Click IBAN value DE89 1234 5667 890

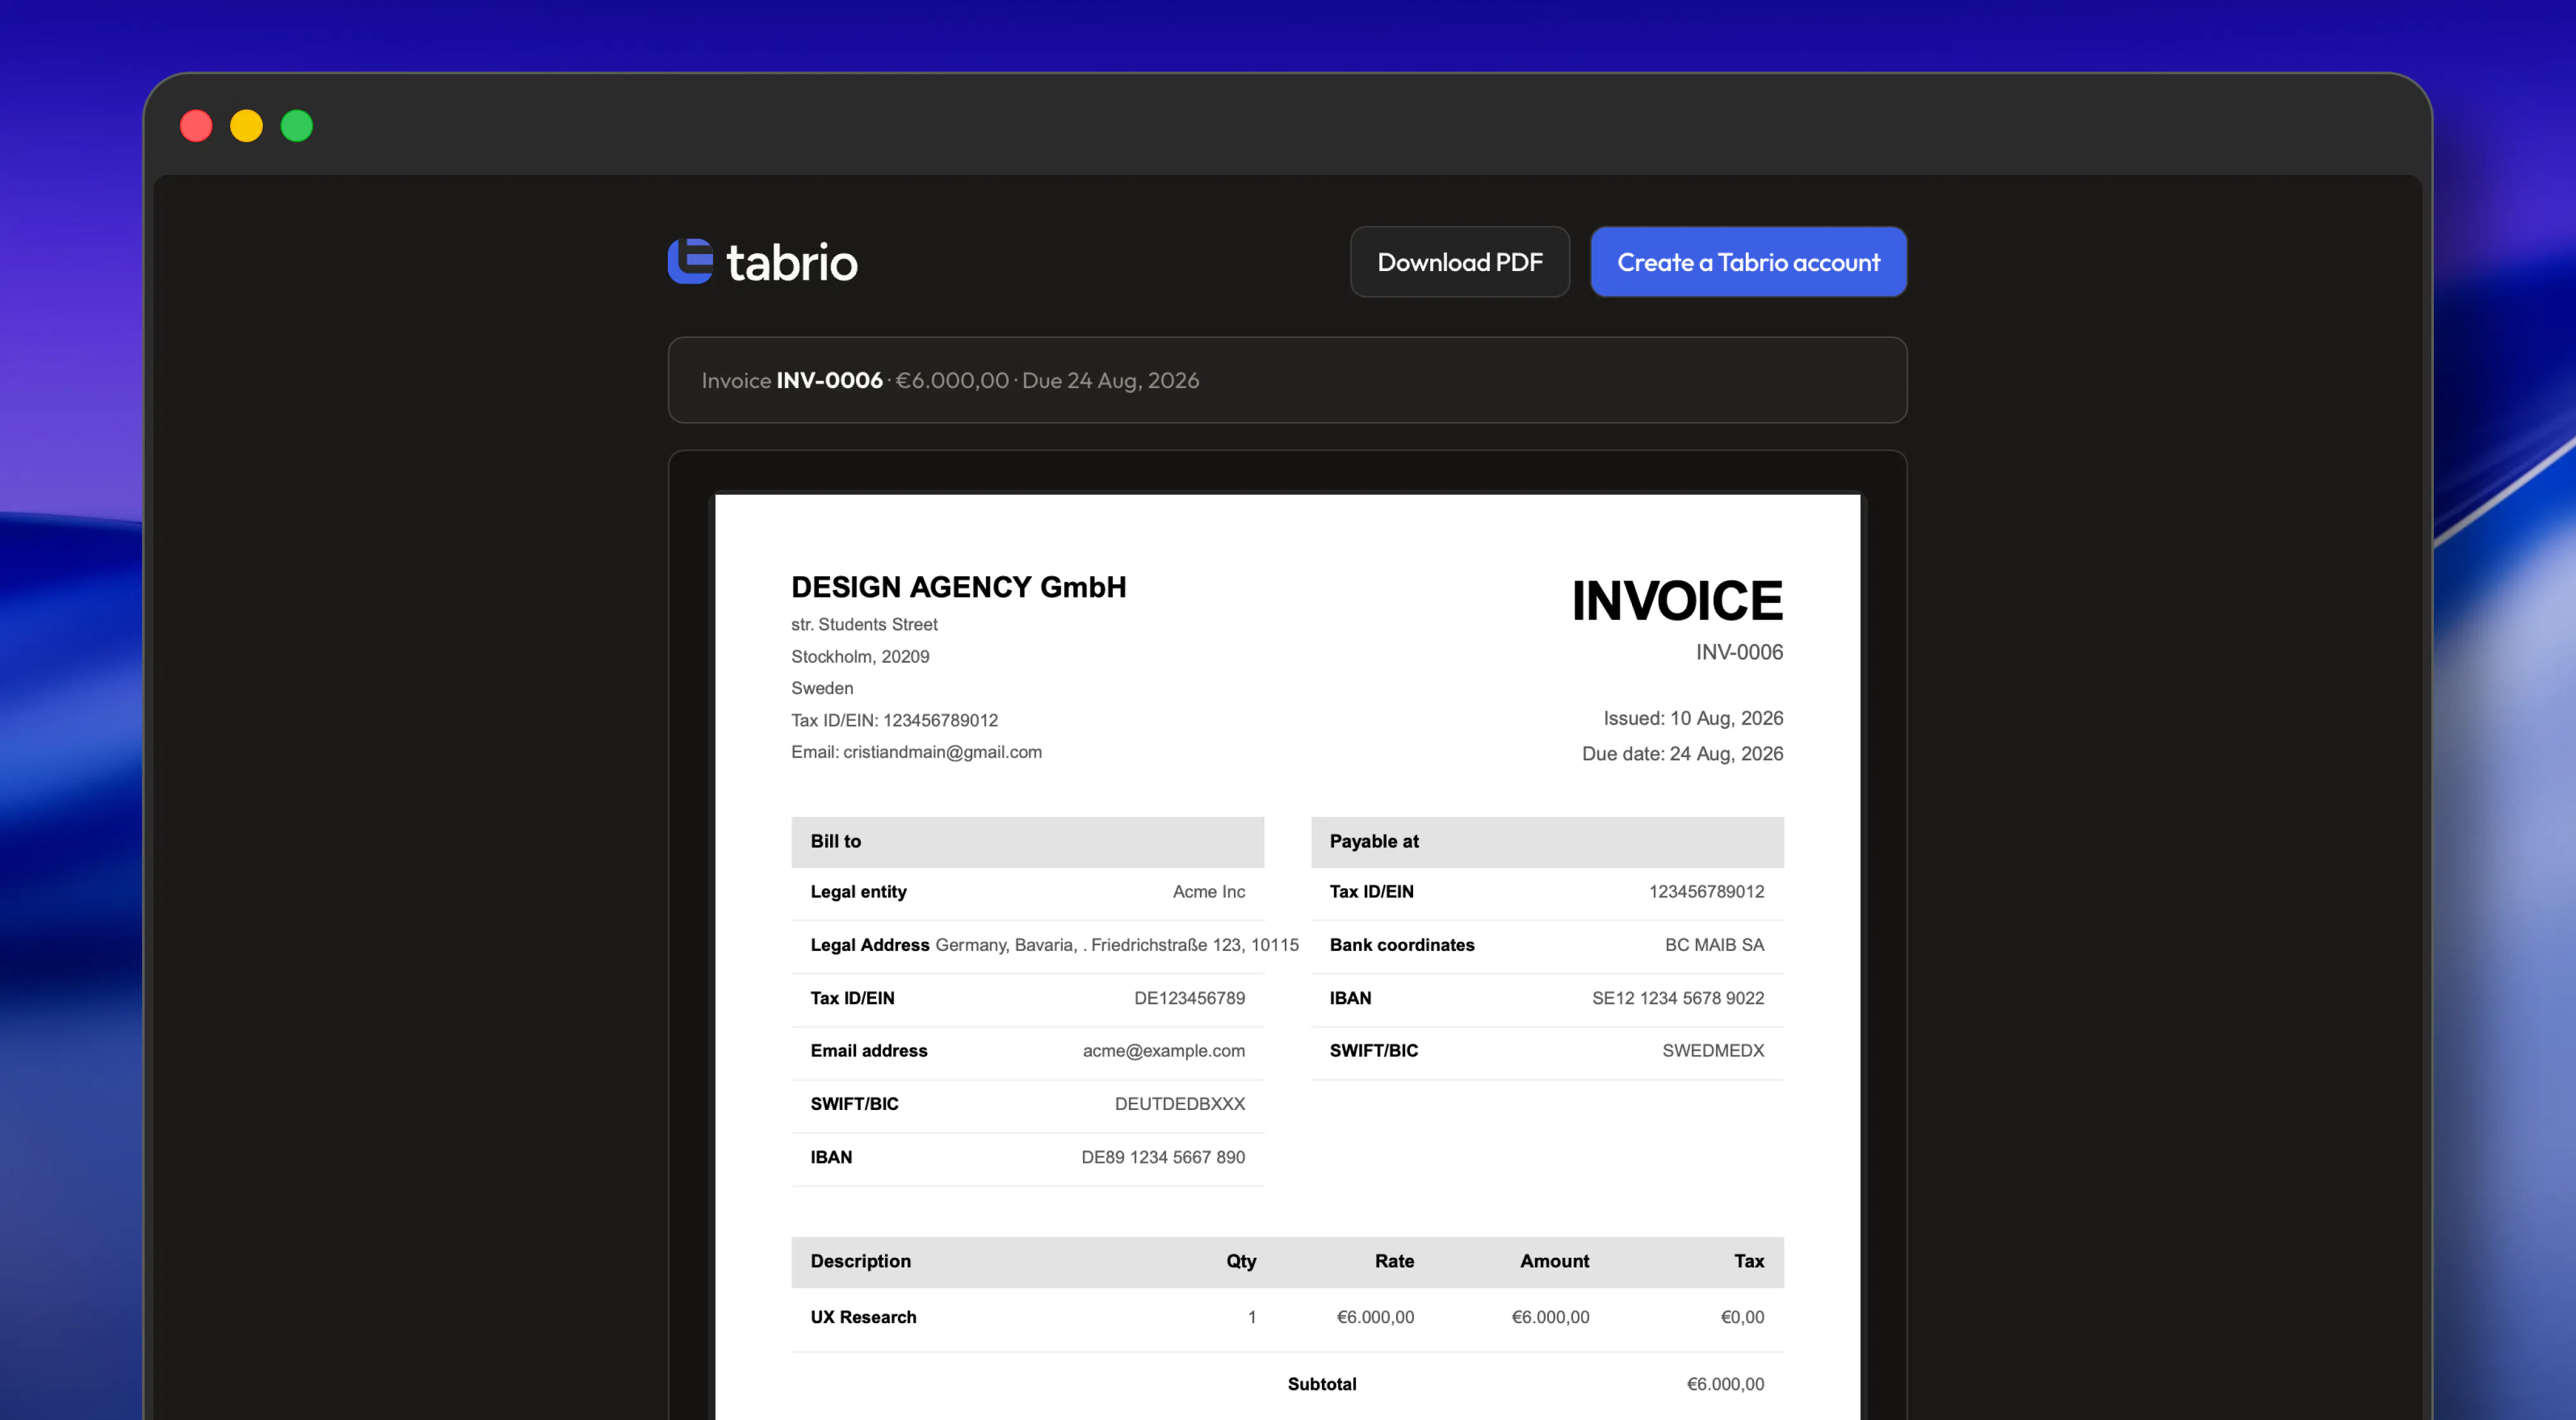pyautogui.click(x=1162, y=1157)
